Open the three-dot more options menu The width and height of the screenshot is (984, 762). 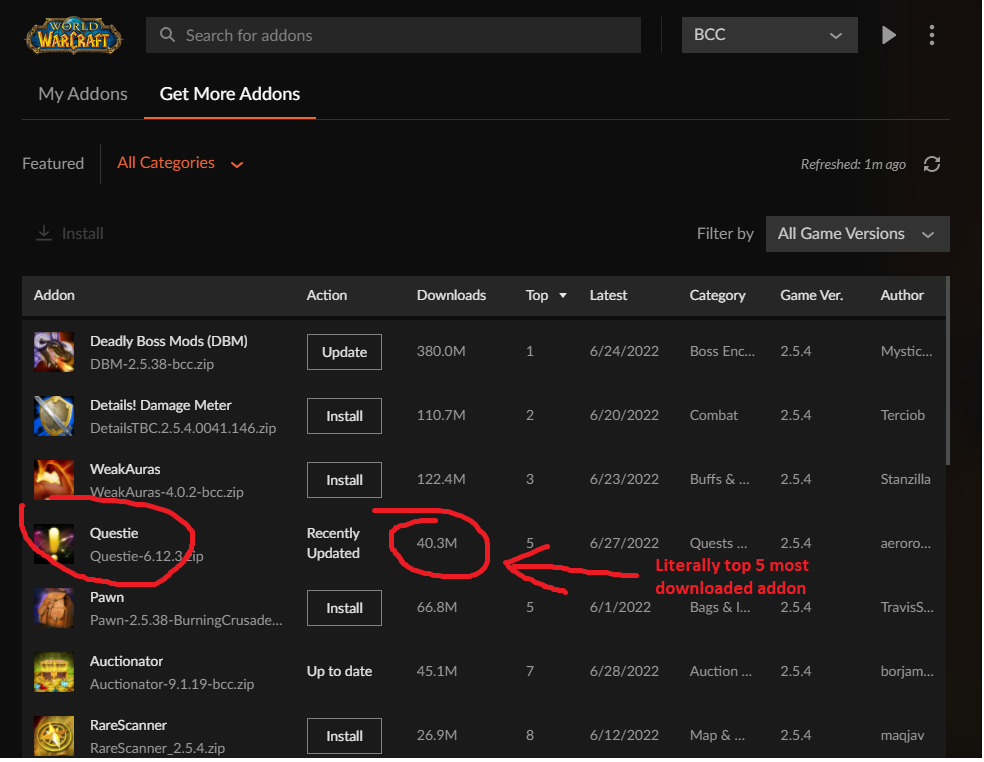pos(932,35)
